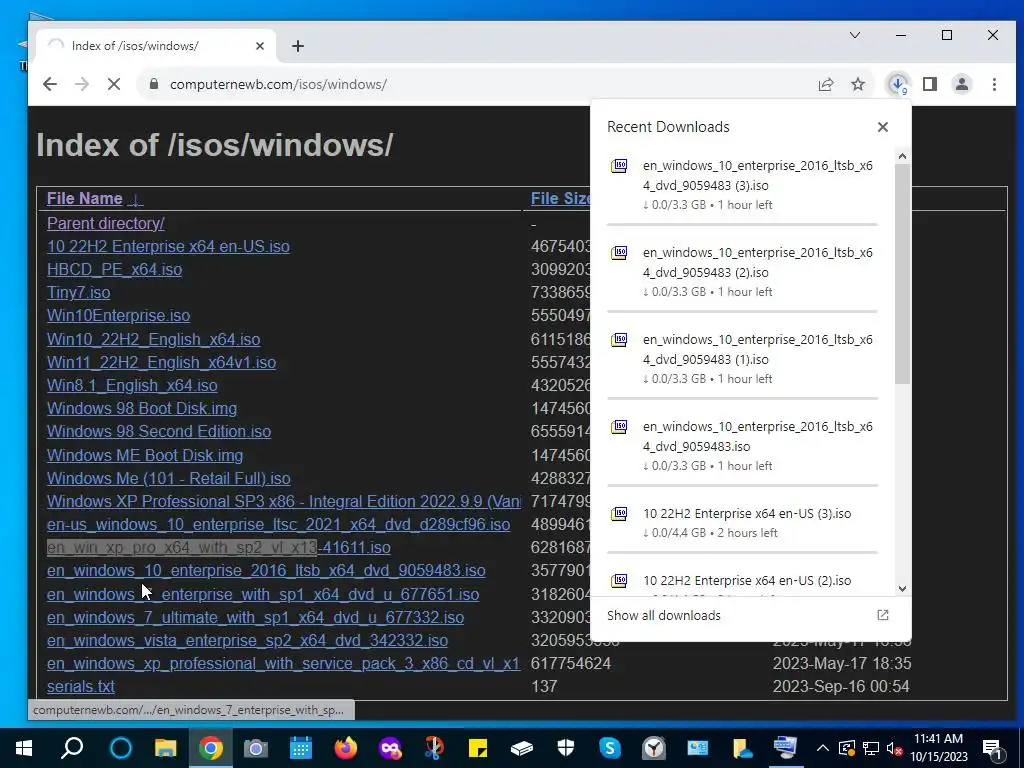The height and width of the screenshot is (768, 1024).
Task: Bookmark this page with the star icon
Action: tap(858, 84)
